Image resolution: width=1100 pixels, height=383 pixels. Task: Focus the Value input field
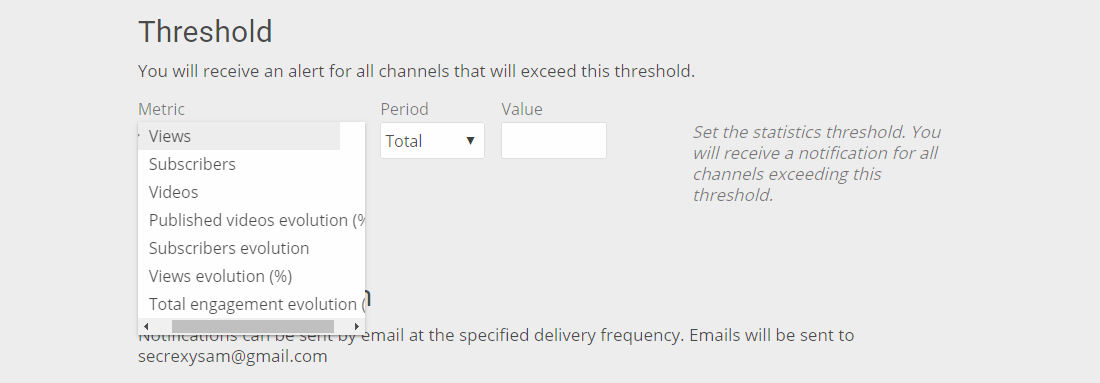point(554,140)
